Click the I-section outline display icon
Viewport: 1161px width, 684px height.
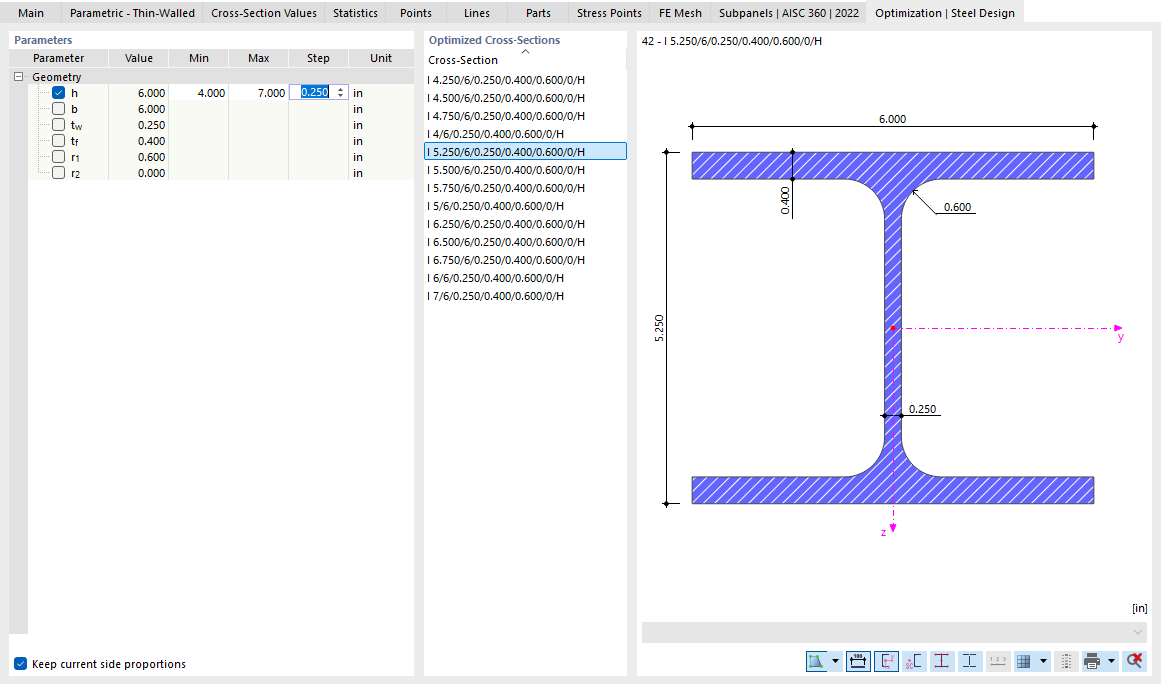(969, 661)
